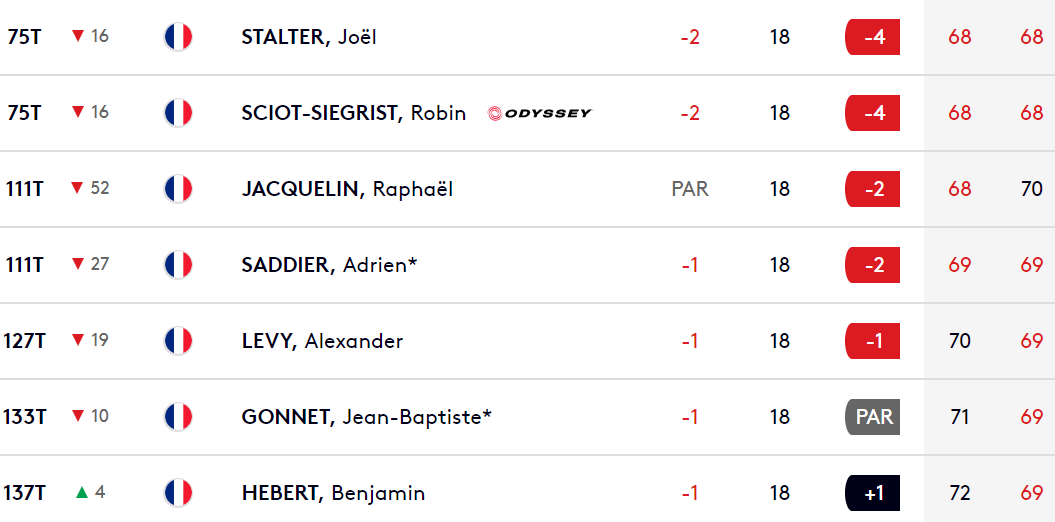Click French flag beside JACQUELIN, Raphaël
Viewport: 1055px width, 522px height.
pyautogui.click(x=178, y=188)
